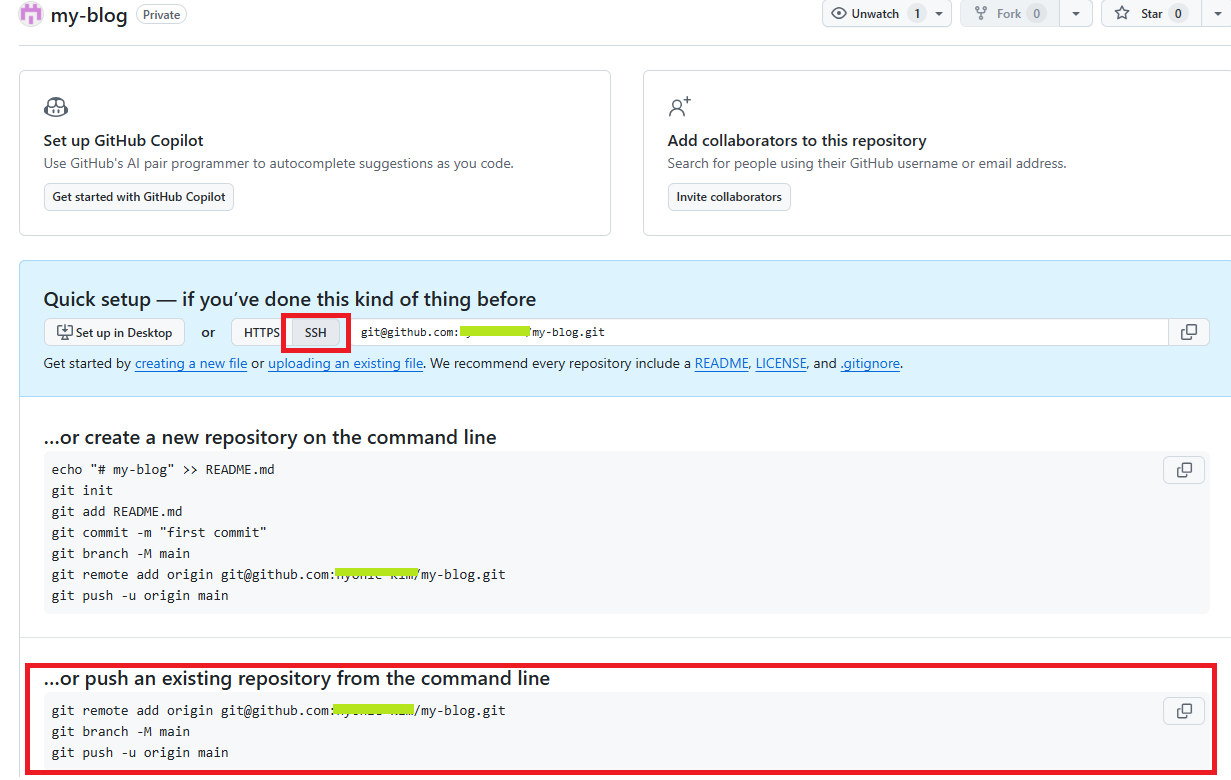The width and height of the screenshot is (1231, 780).
Task: Click the git init command line
Action: pyautogui.click(x=82, y=490)
